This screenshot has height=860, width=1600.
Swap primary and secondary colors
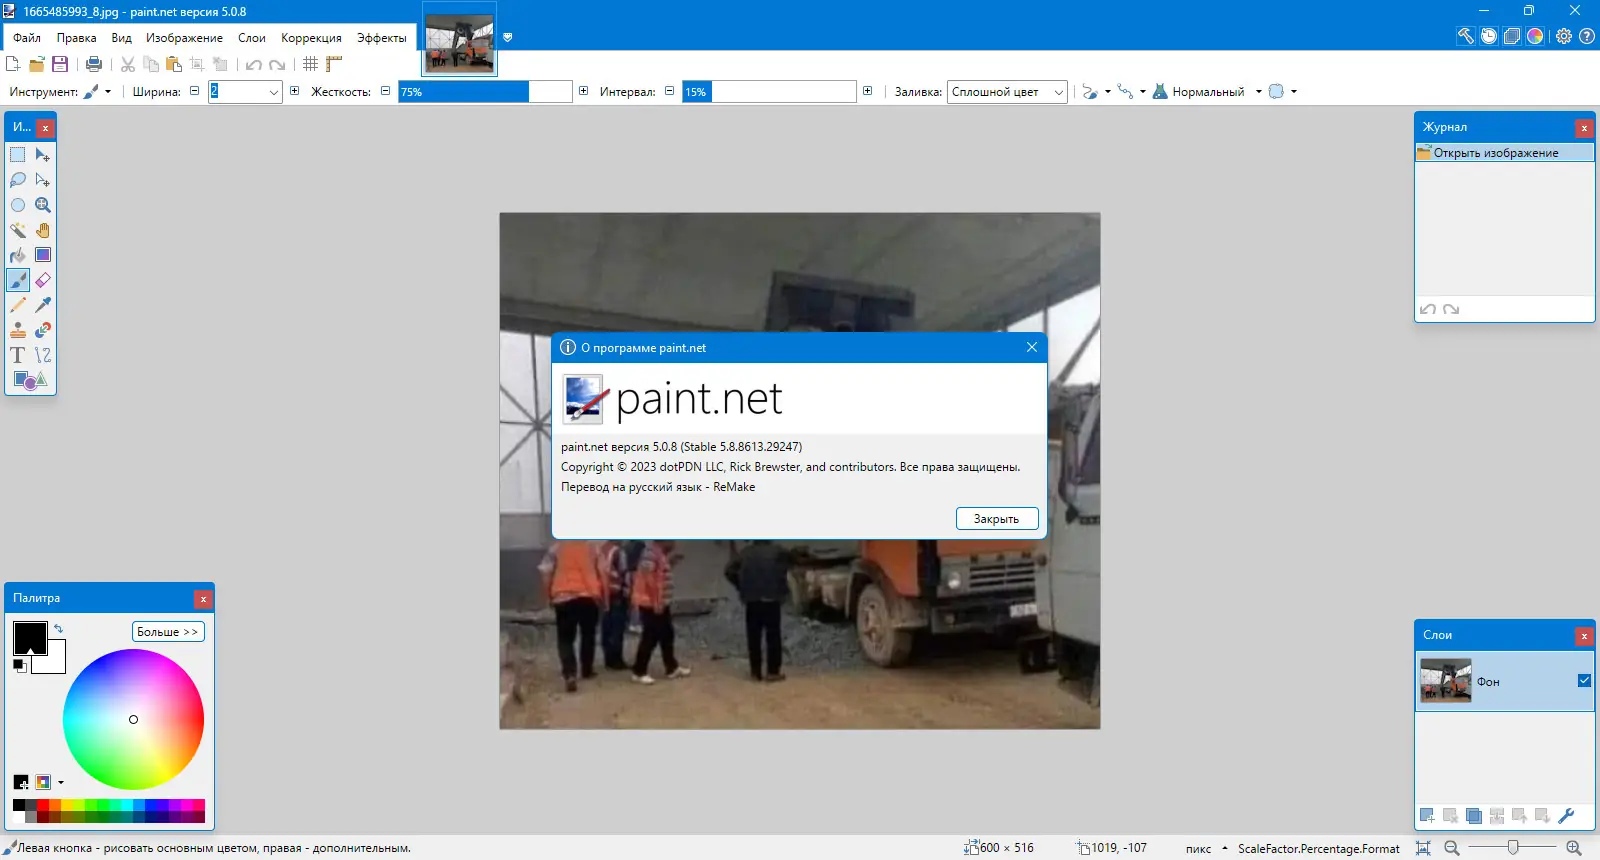[x=58, y=629]
